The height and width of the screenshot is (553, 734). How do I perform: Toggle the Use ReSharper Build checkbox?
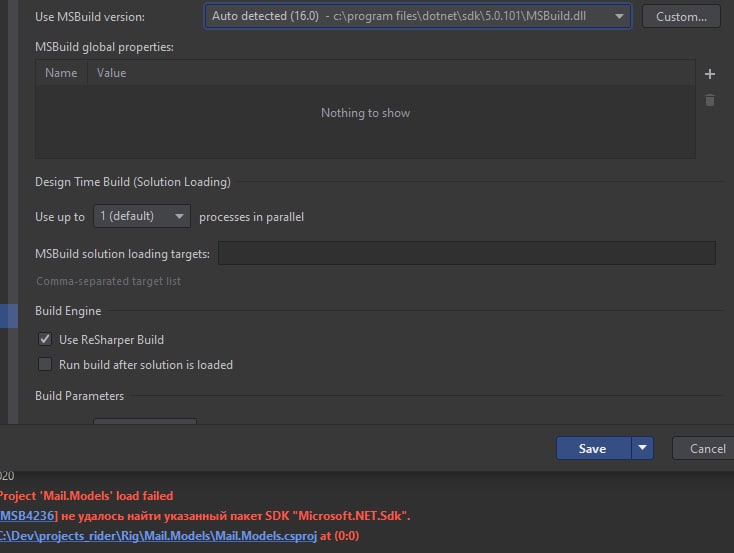coord(45,339)
